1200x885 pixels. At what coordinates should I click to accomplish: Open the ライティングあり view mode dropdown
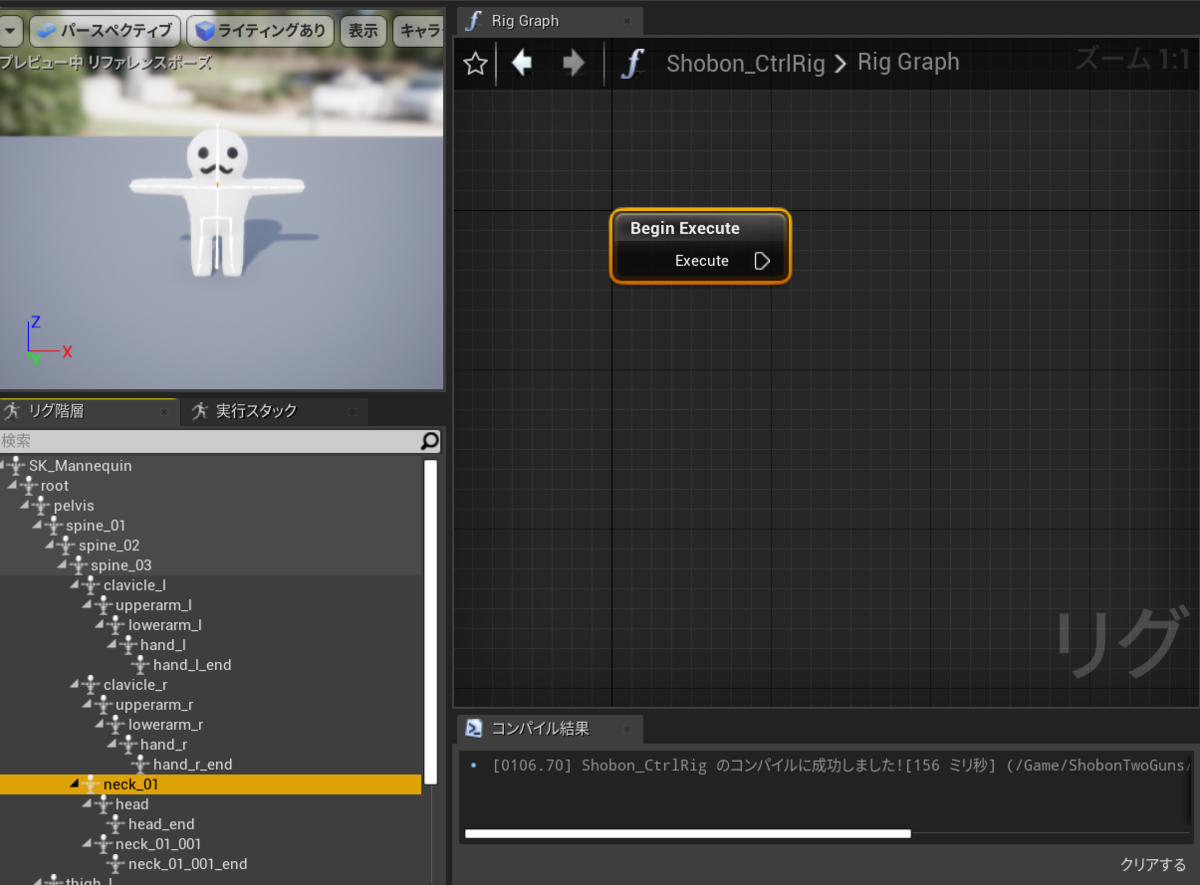(260, 31)
